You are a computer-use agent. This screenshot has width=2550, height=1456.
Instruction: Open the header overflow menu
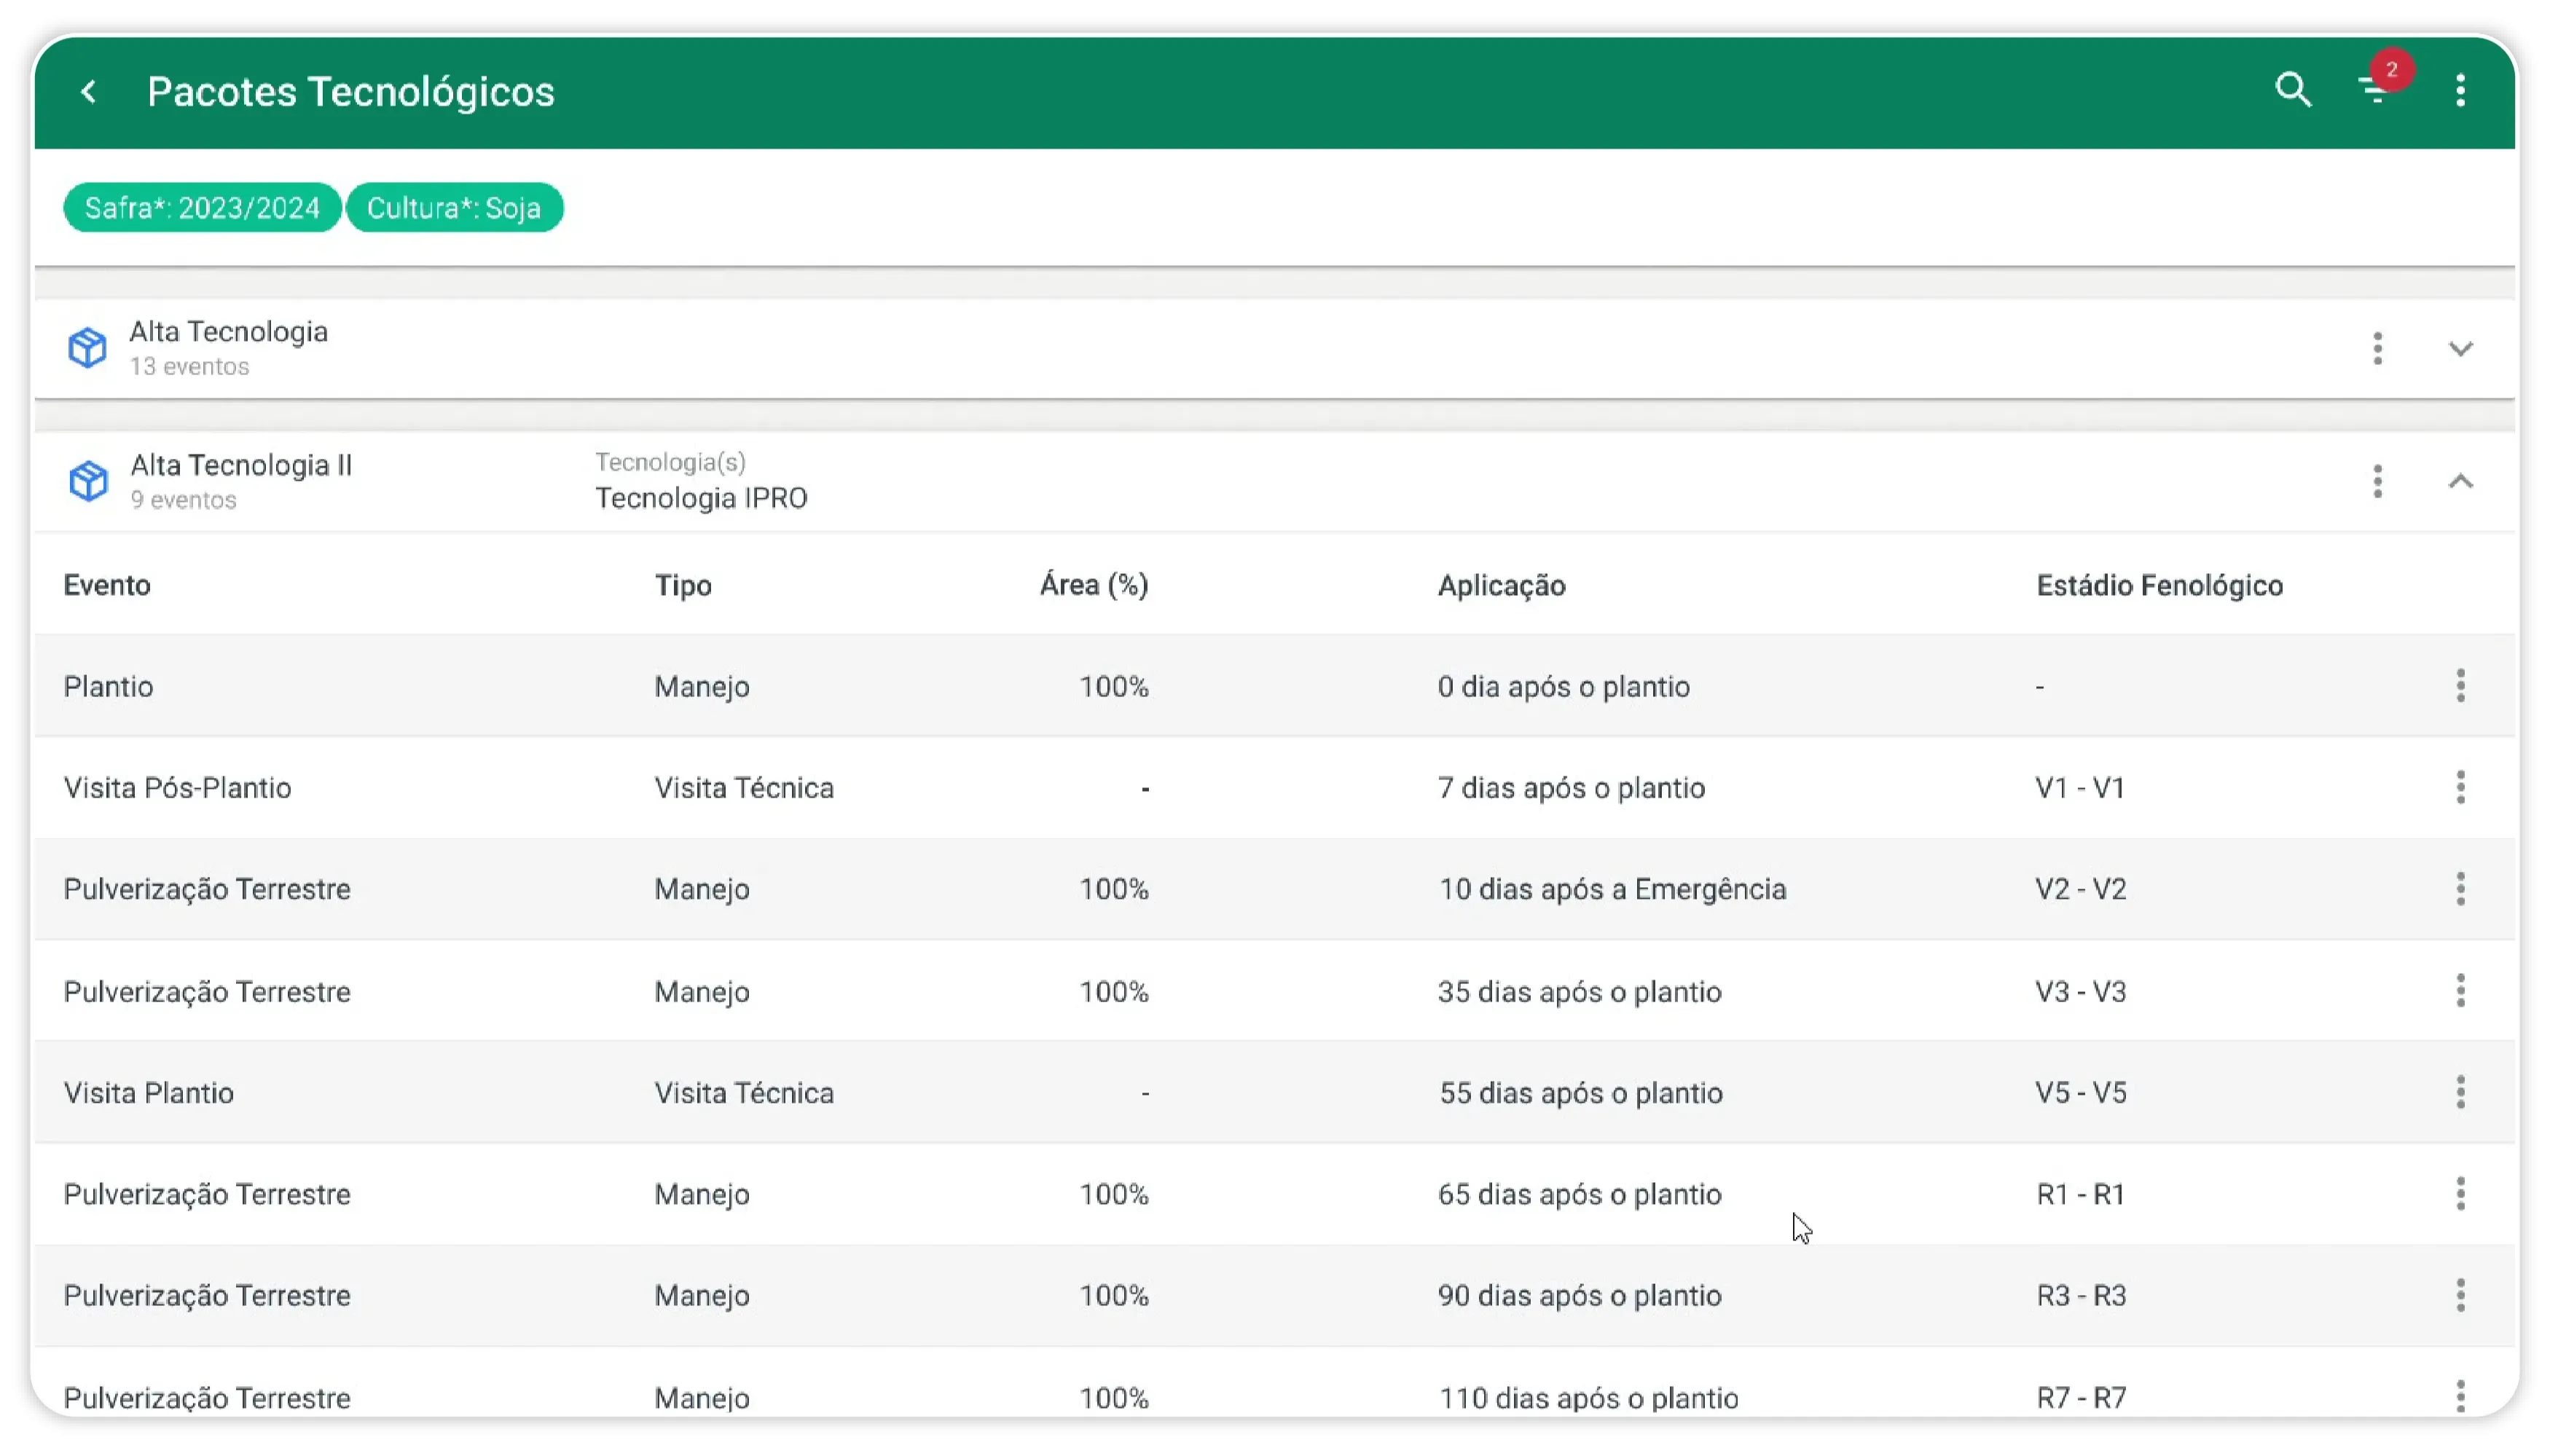point(2460,91)
